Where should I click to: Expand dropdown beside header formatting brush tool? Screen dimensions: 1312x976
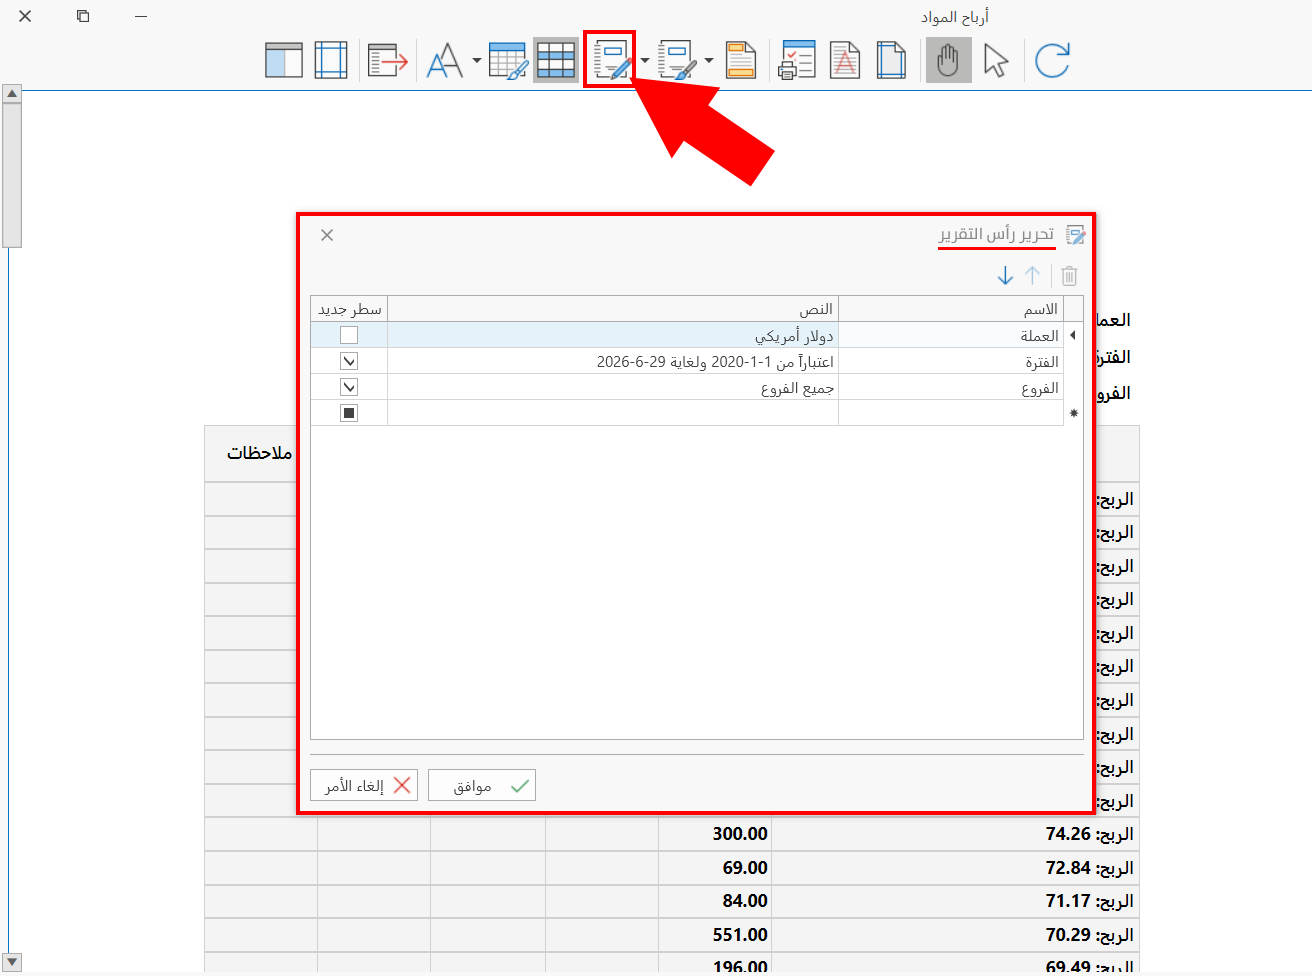click(709, 61)
